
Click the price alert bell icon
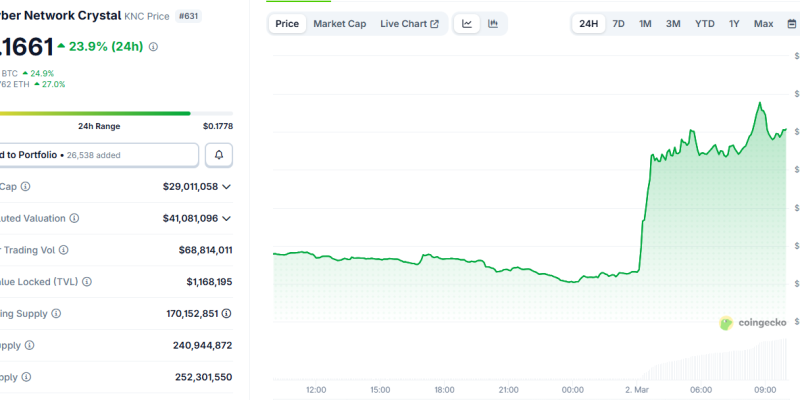click(218, 155)
